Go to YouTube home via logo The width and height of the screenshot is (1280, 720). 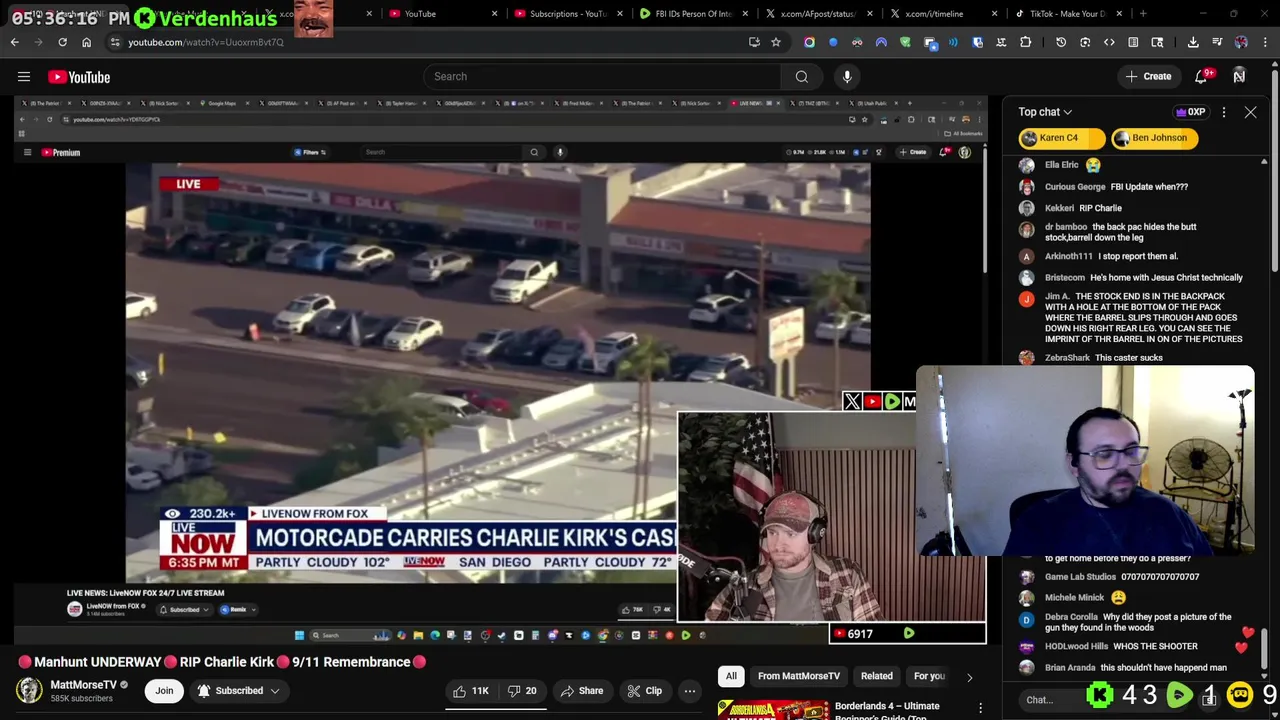(x=79, y=77)
